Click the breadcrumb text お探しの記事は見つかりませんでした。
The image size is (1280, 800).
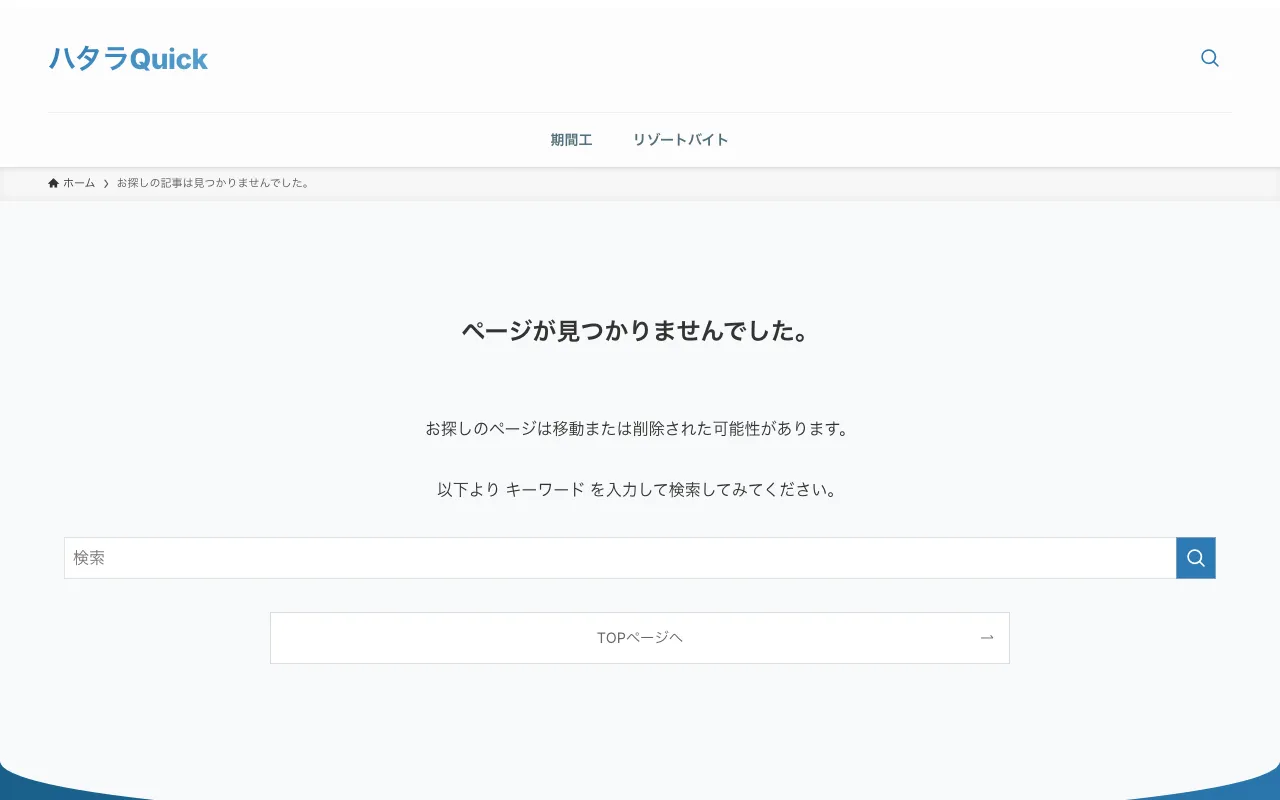click(212, 183)
